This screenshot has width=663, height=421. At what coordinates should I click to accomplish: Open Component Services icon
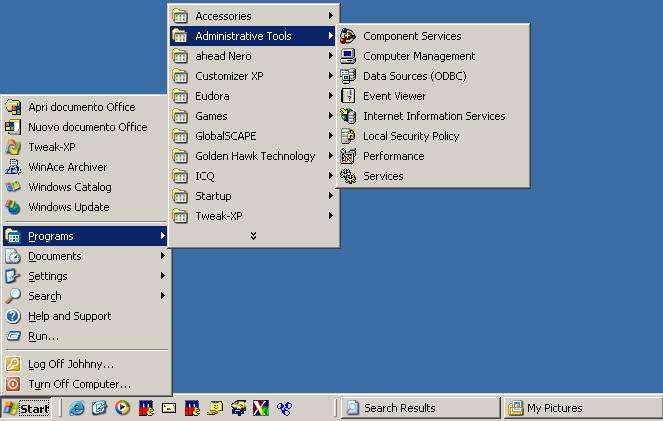point(348,36)
